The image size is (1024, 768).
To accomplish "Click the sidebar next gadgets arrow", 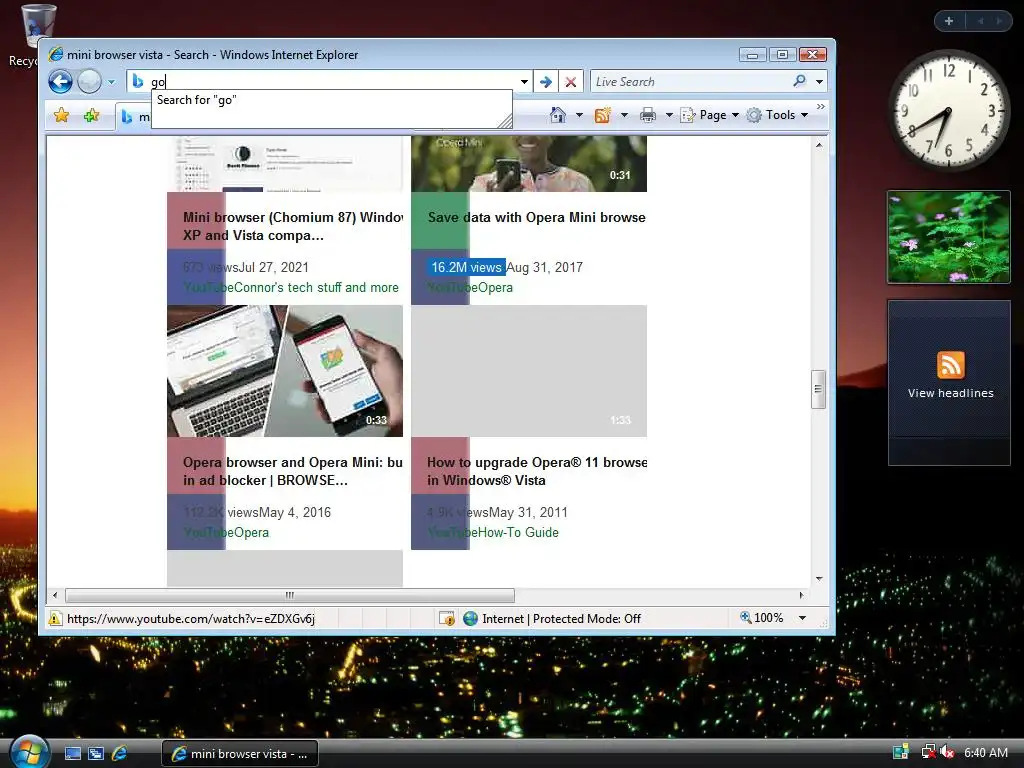I will 999,21.
